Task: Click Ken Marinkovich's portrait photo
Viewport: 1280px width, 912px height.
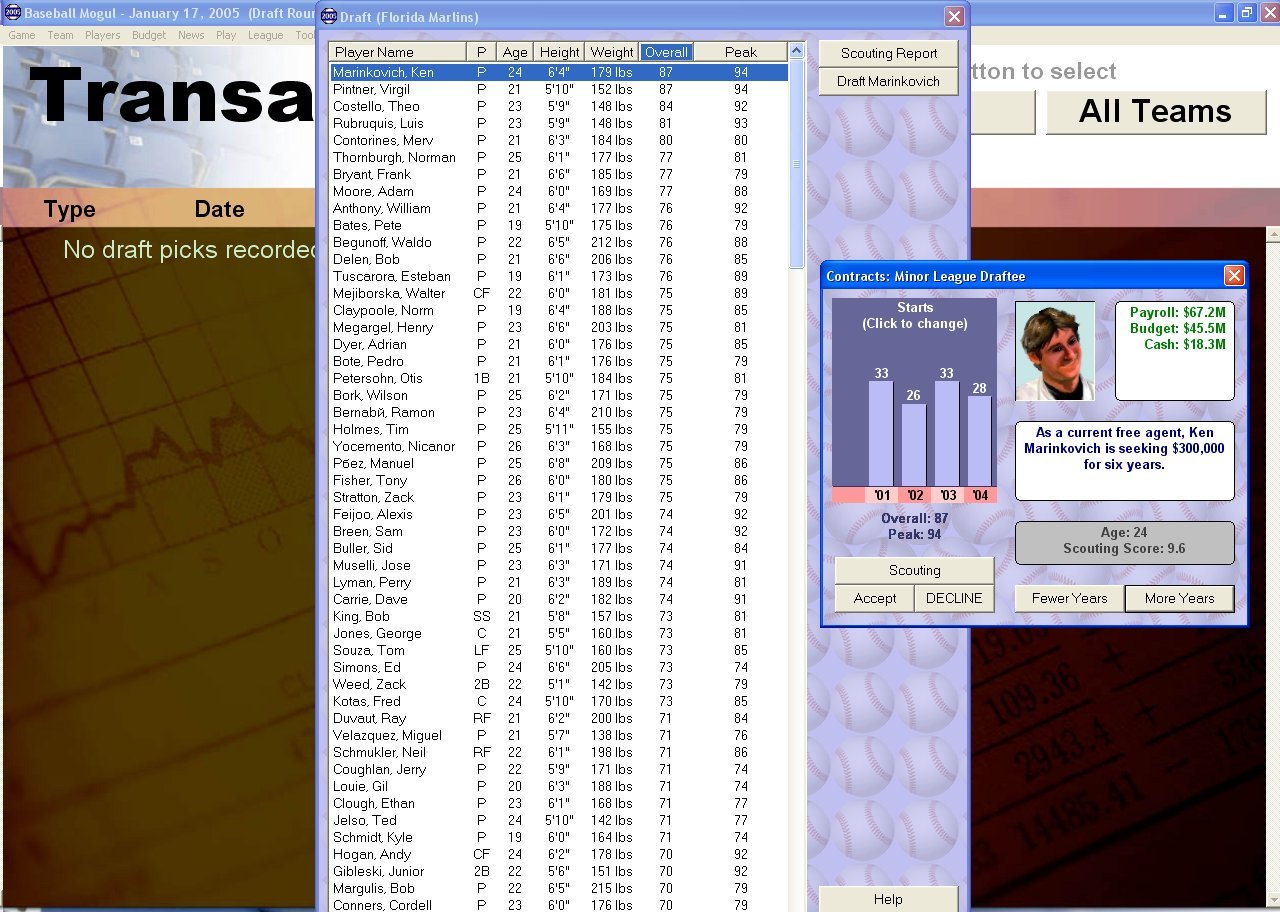Action: [1055, 351]
